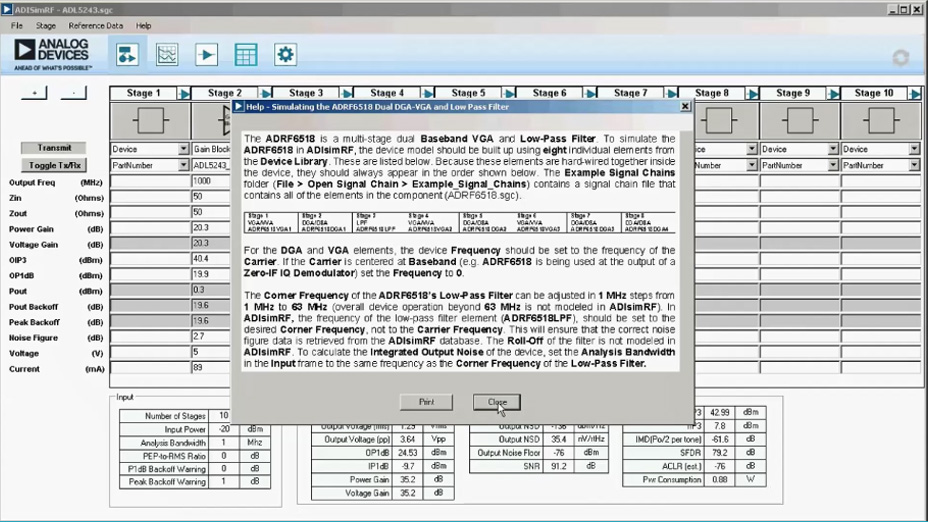Click the Stage 2 Noise Figure value 2.7
The width and height of the screenshot is (928, 522).
(x=211, y=337)
